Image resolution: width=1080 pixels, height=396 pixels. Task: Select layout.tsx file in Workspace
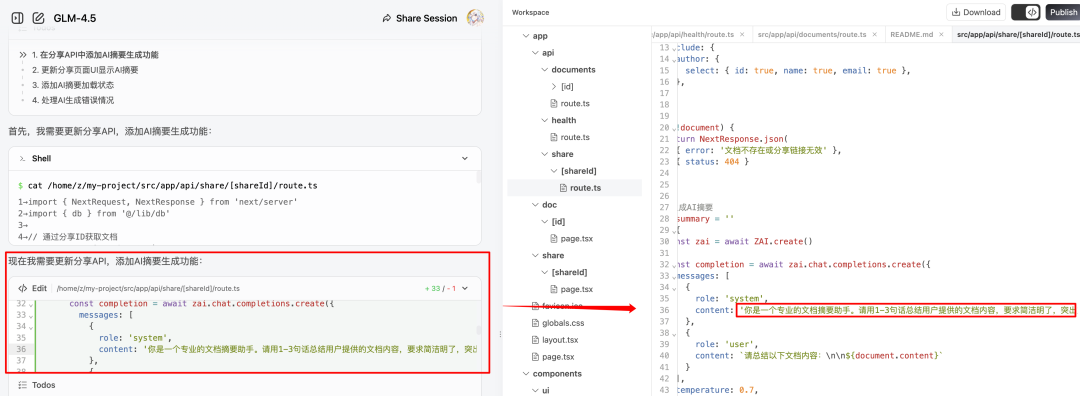pyautogui.click(x=555, y=340)
